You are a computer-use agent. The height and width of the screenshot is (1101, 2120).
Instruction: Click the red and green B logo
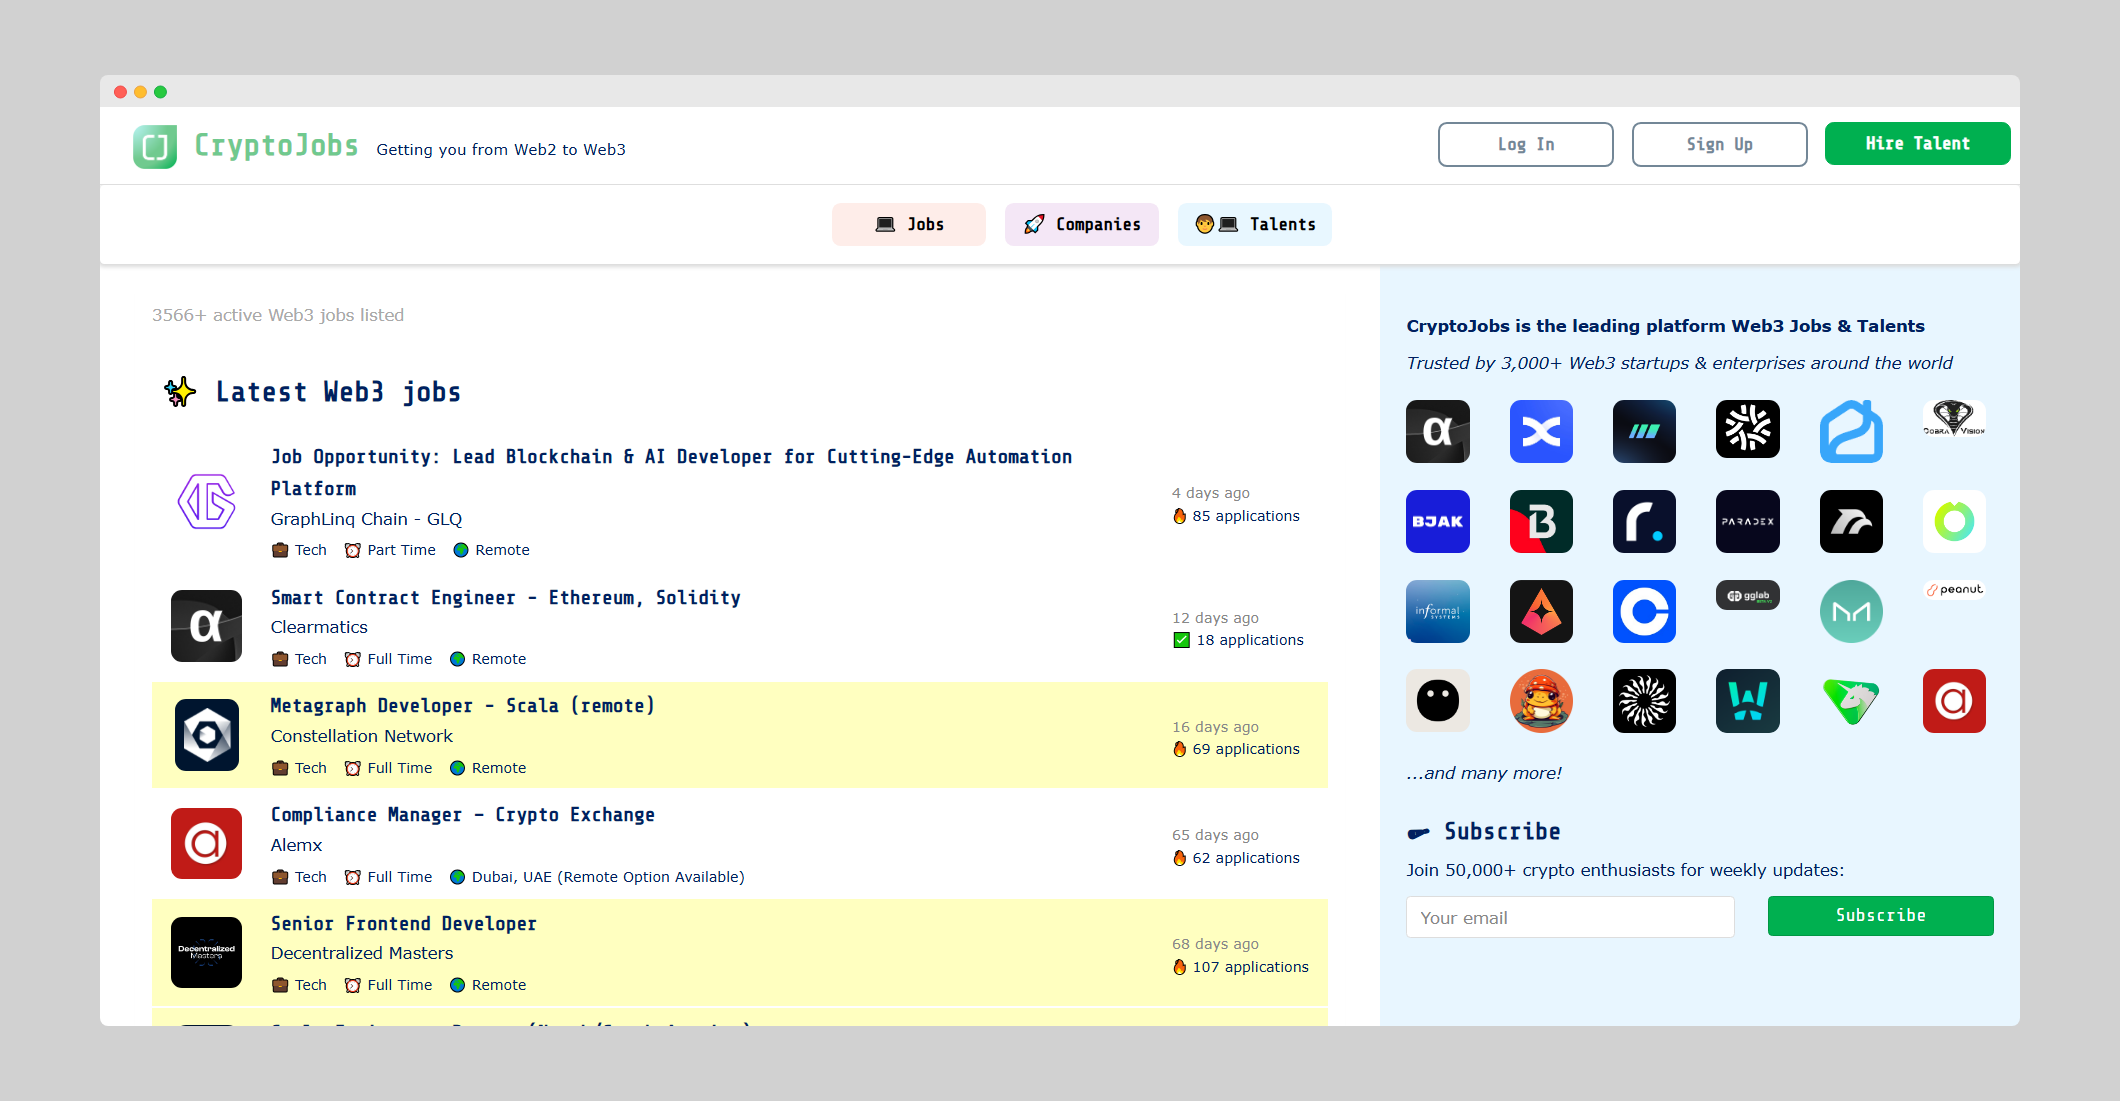tap(1541, 521)
